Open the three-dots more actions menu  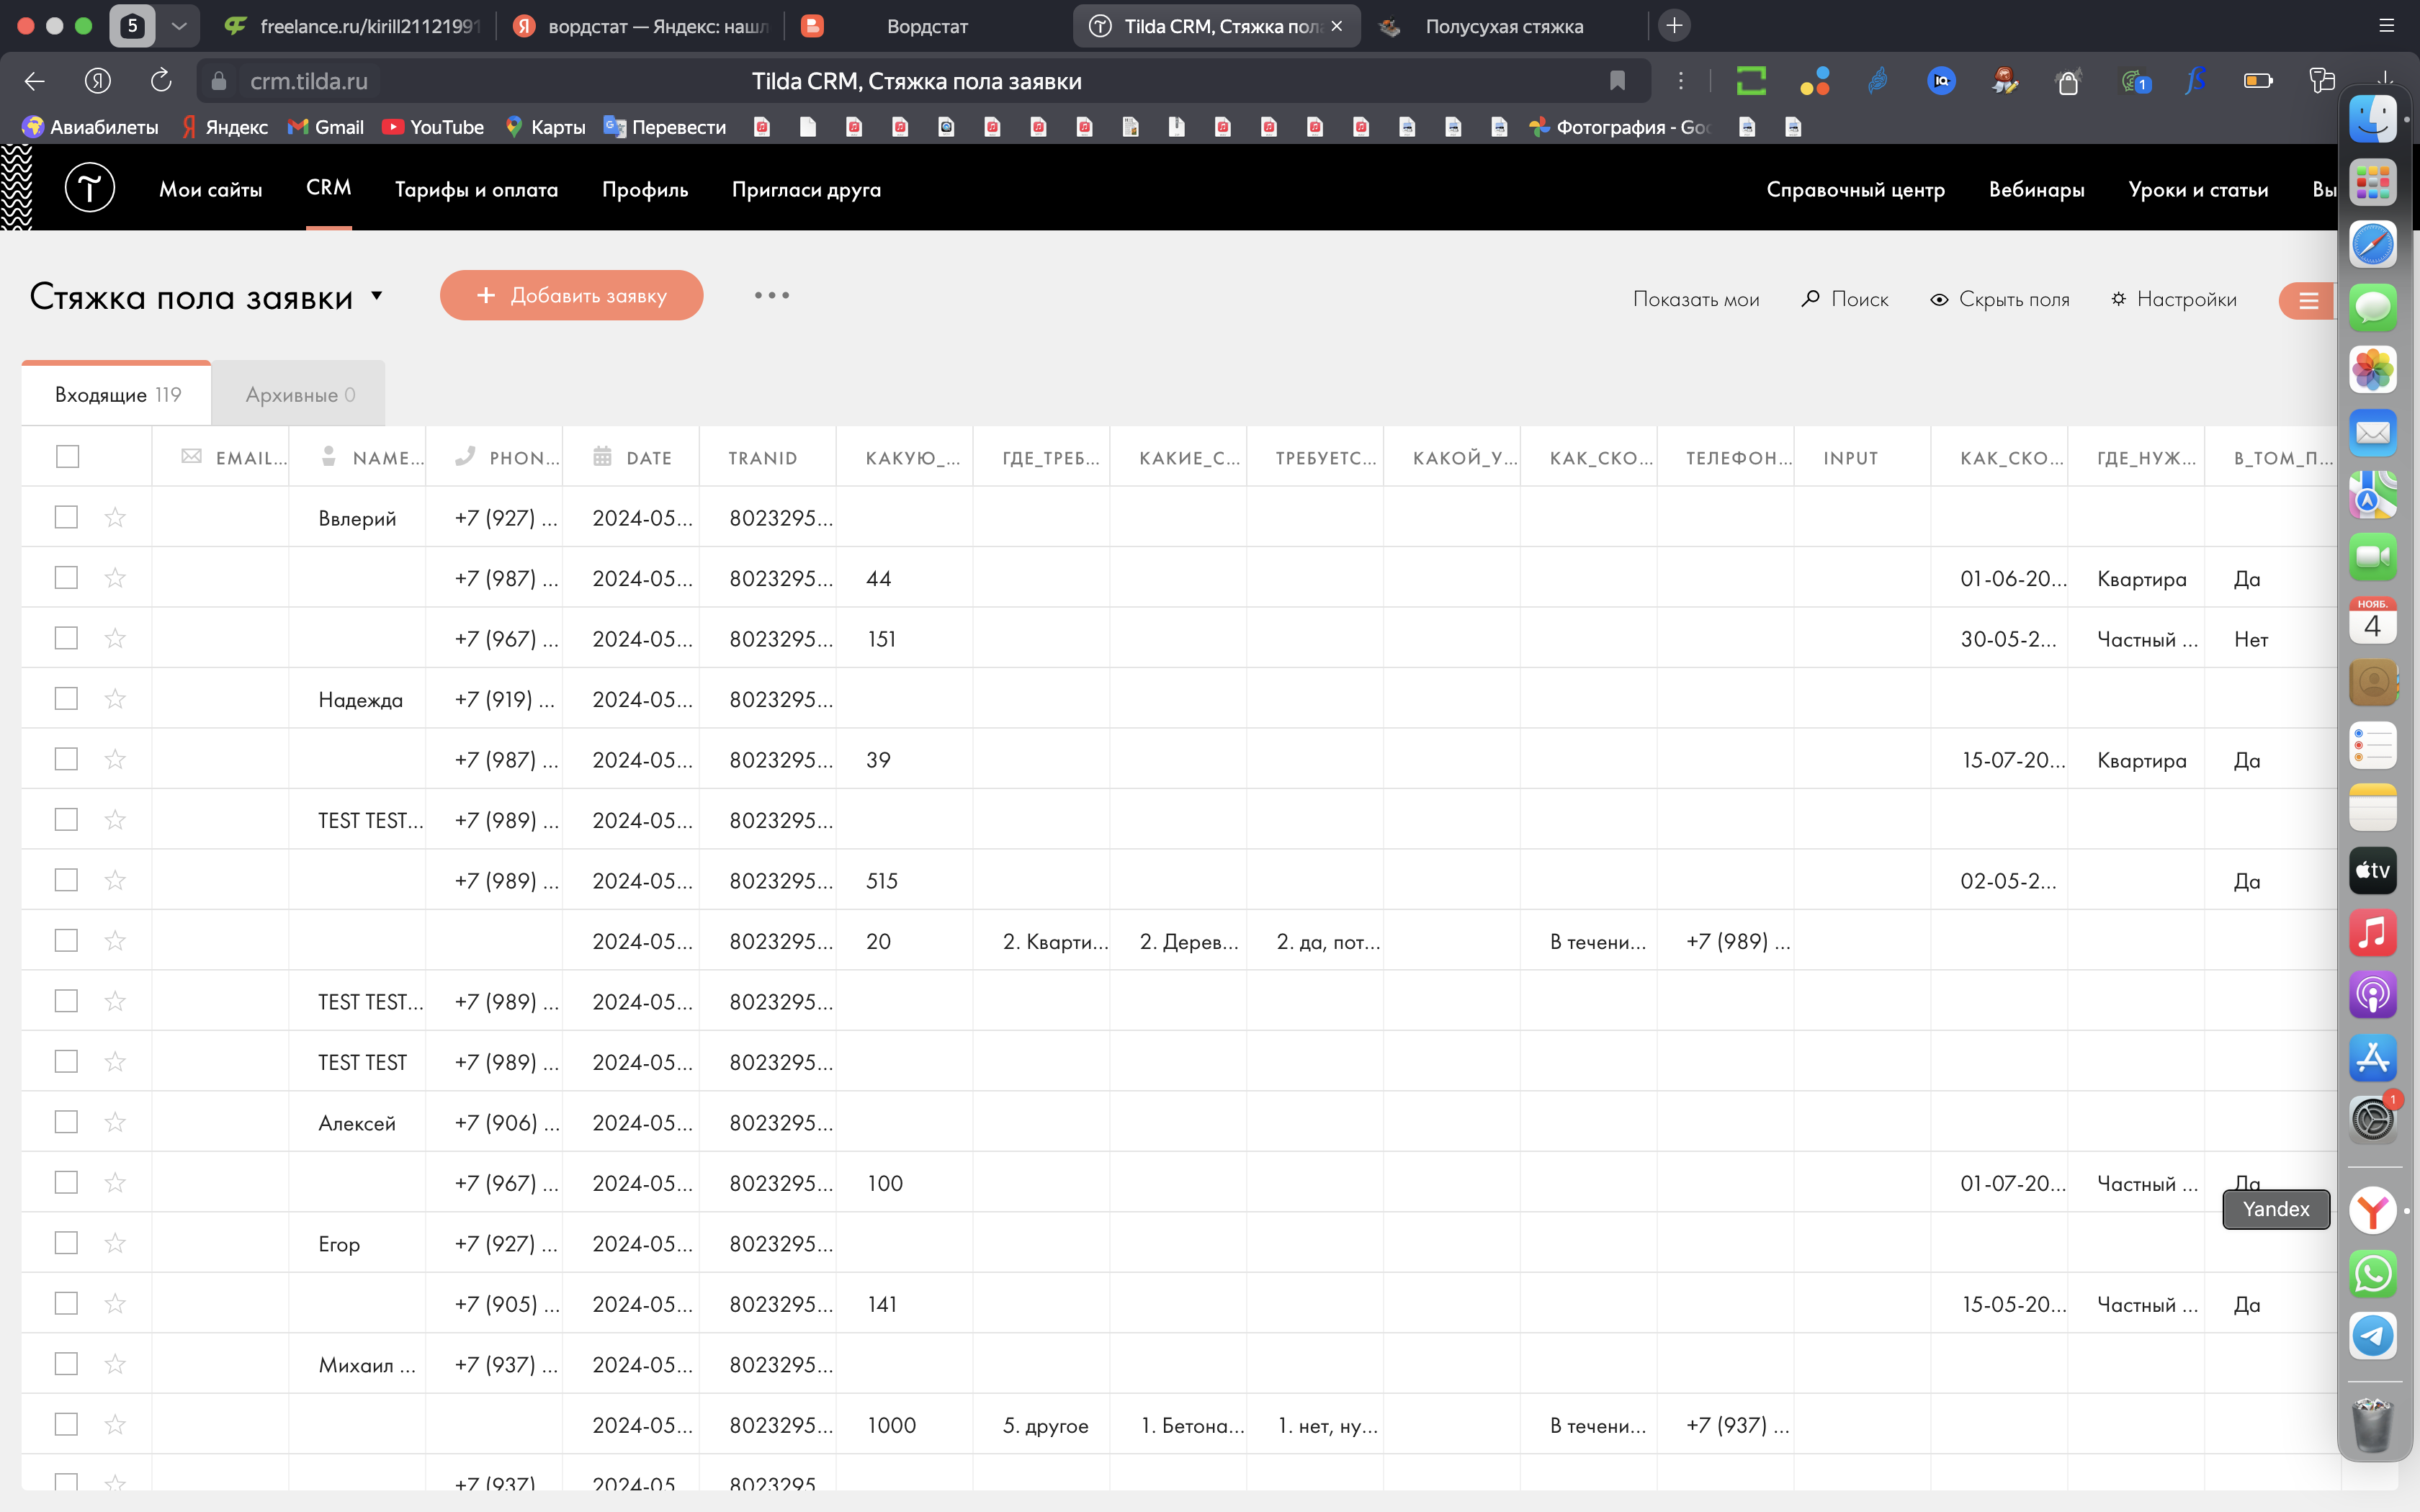(771, 295)
